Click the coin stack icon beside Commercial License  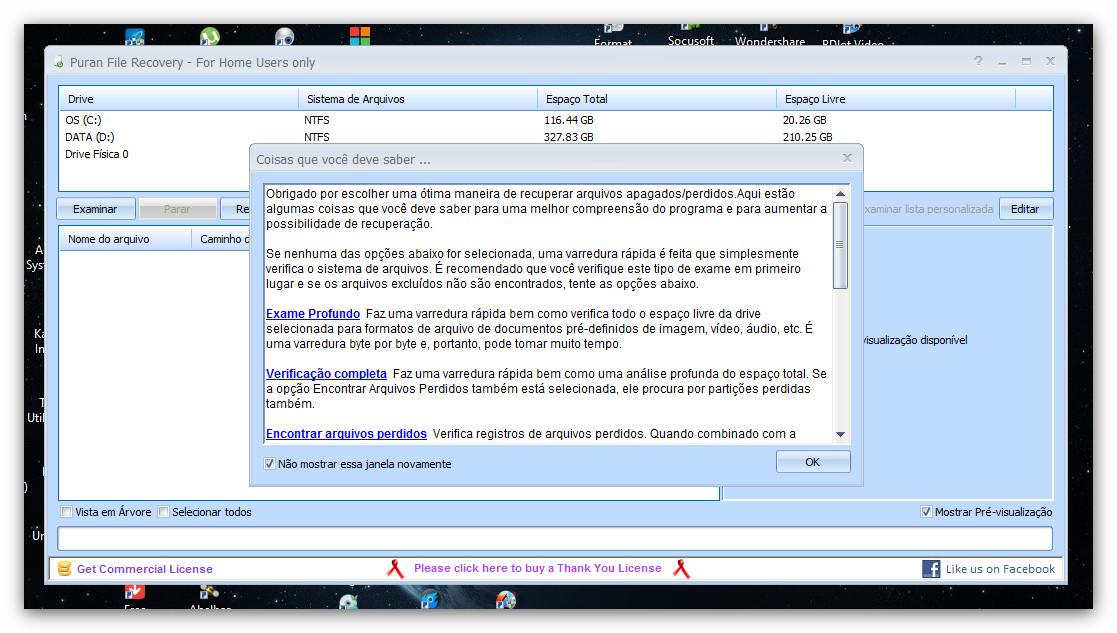coord(65,569)
